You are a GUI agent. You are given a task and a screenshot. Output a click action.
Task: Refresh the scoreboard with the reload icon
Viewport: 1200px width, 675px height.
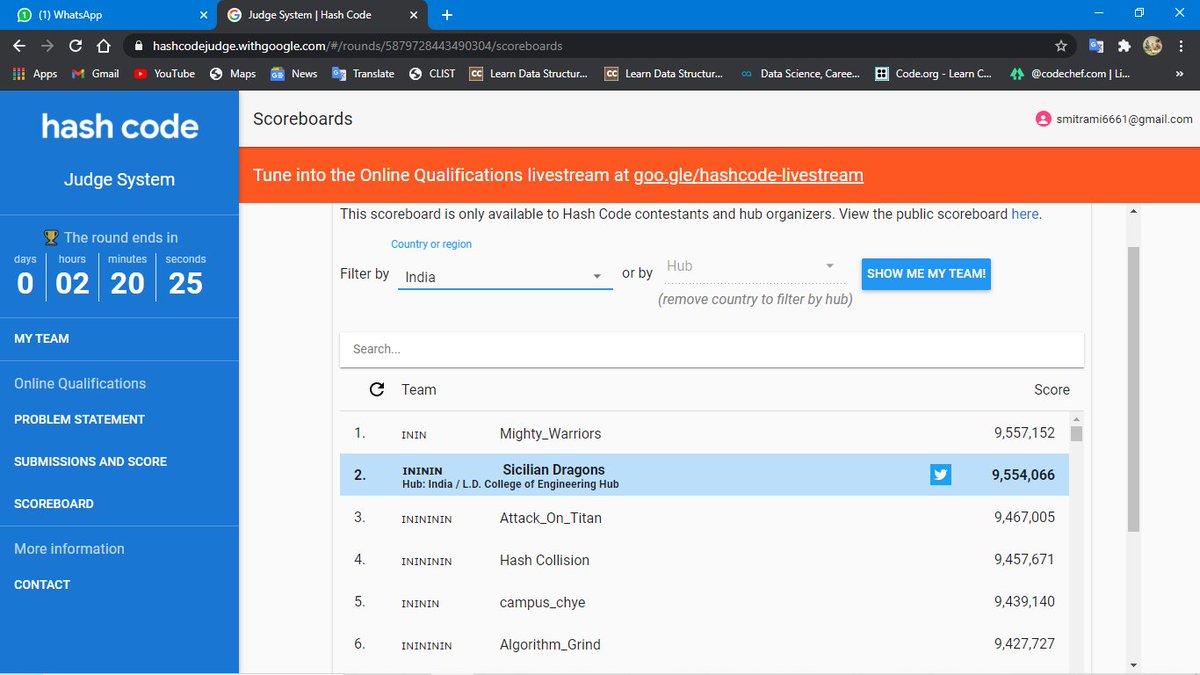coord(377,390)
